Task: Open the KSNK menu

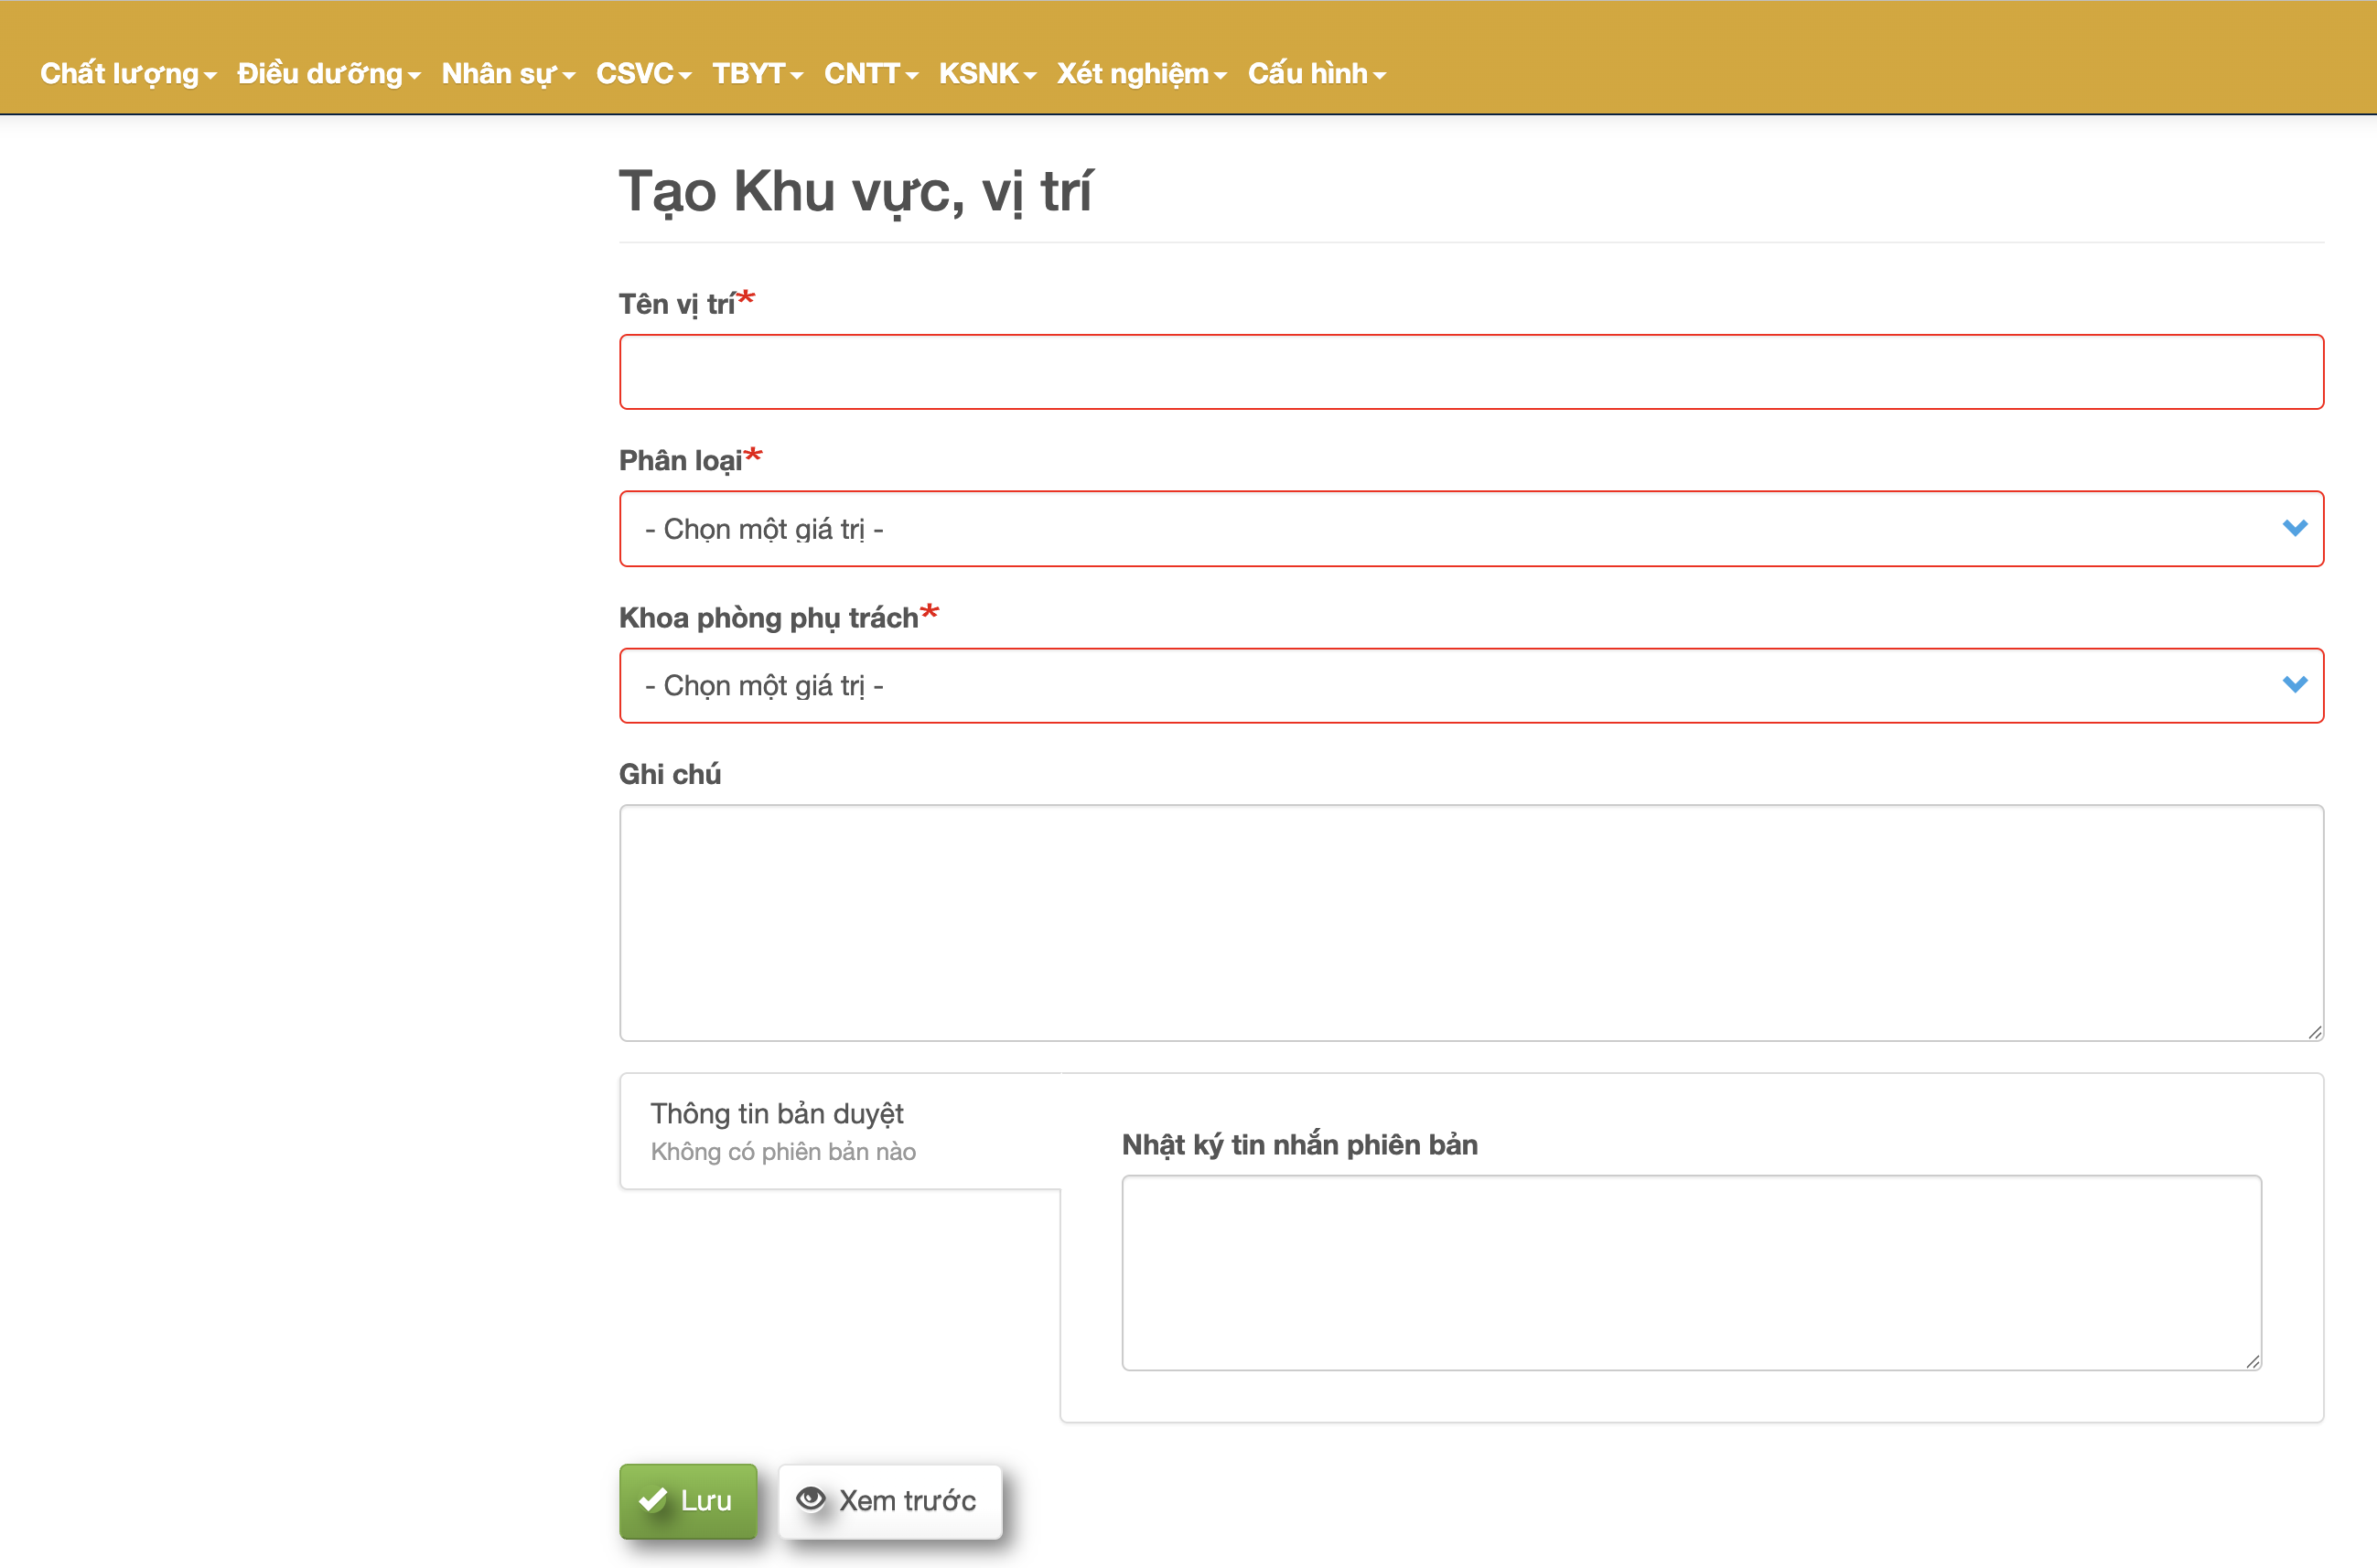Action: click(986, 74)
